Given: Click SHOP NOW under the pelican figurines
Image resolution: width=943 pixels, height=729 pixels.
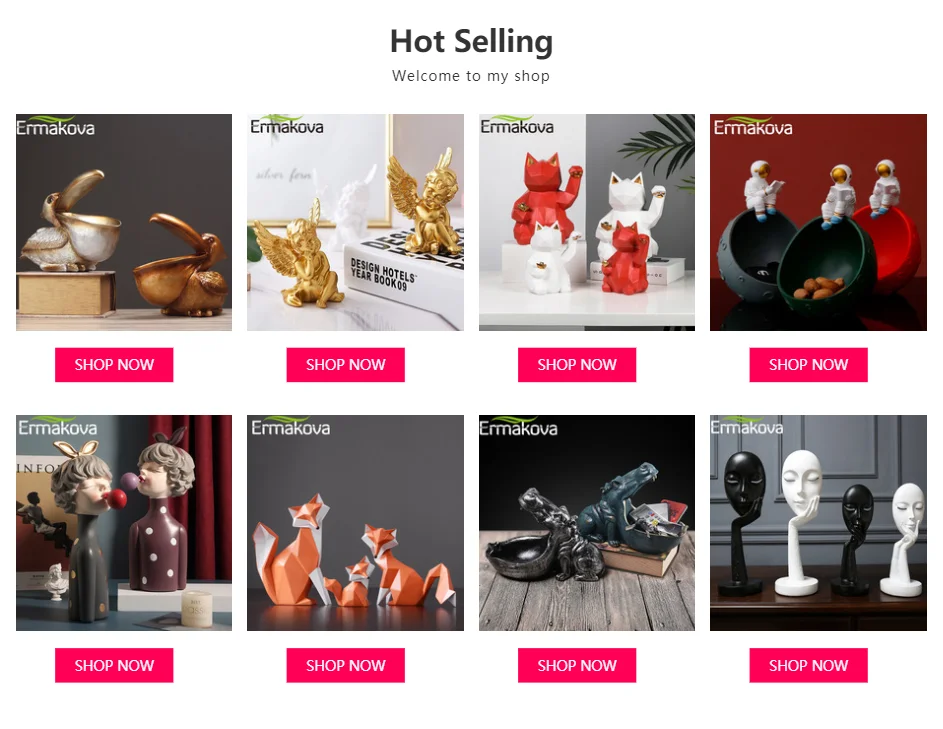Looking at the screenshot, I should coord(114,364).
